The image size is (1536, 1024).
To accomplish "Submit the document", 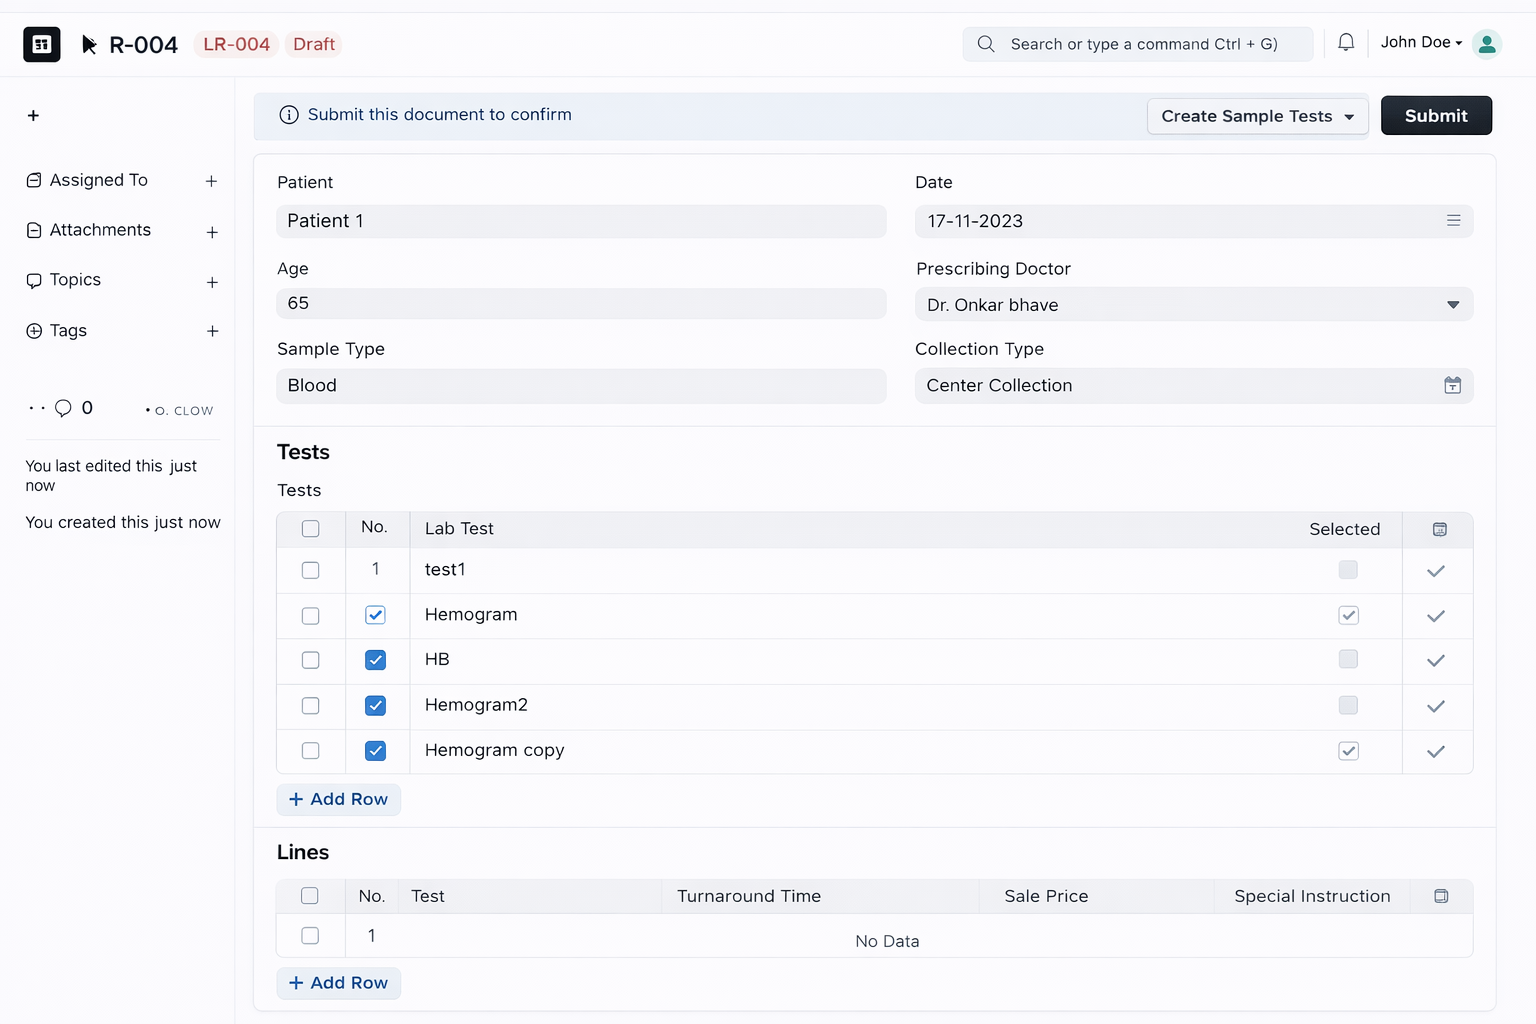I will point(1436,115).
